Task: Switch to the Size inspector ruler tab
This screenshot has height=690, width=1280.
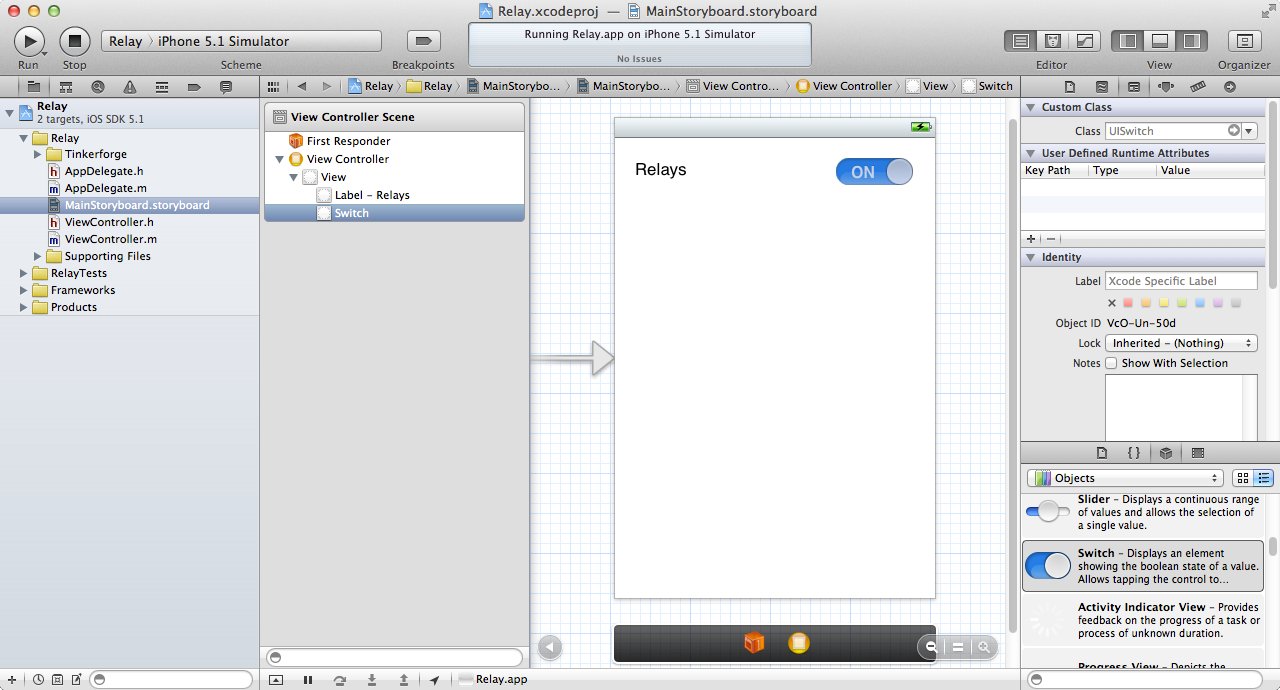Action: click(x=1198, y=87)
